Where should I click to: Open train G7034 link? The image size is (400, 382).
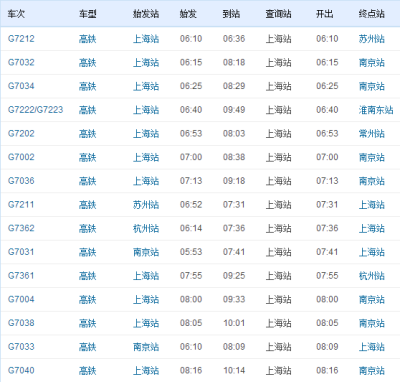(x=21, y=86)
